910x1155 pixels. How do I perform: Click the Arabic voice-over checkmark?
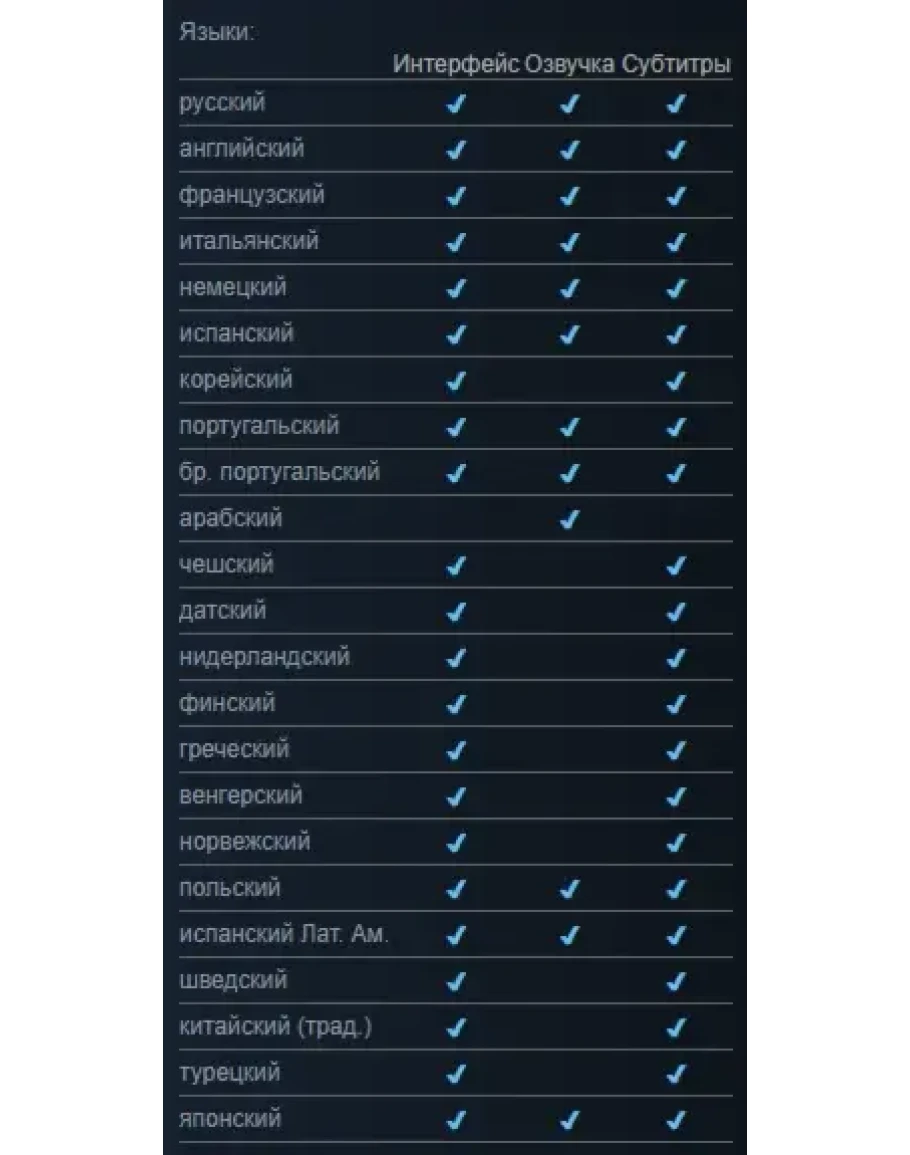tap(569, 519)
